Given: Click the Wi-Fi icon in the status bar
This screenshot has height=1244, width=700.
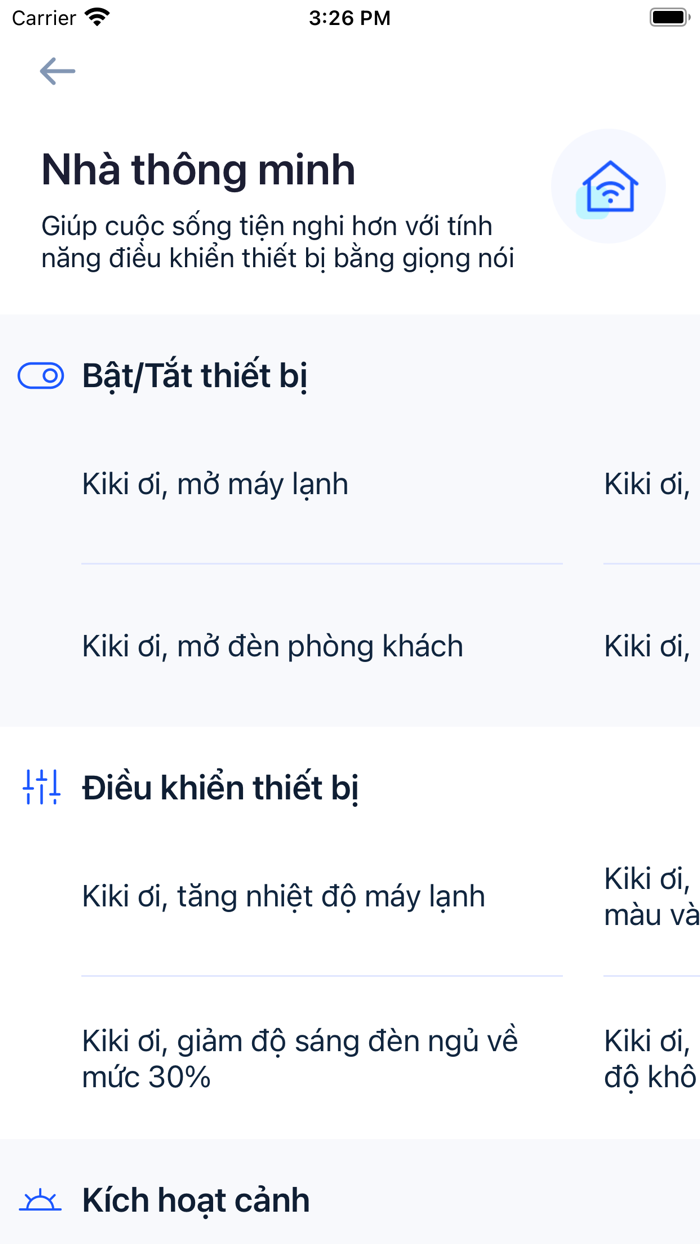Looking at the screenshot, I should 97,16.
